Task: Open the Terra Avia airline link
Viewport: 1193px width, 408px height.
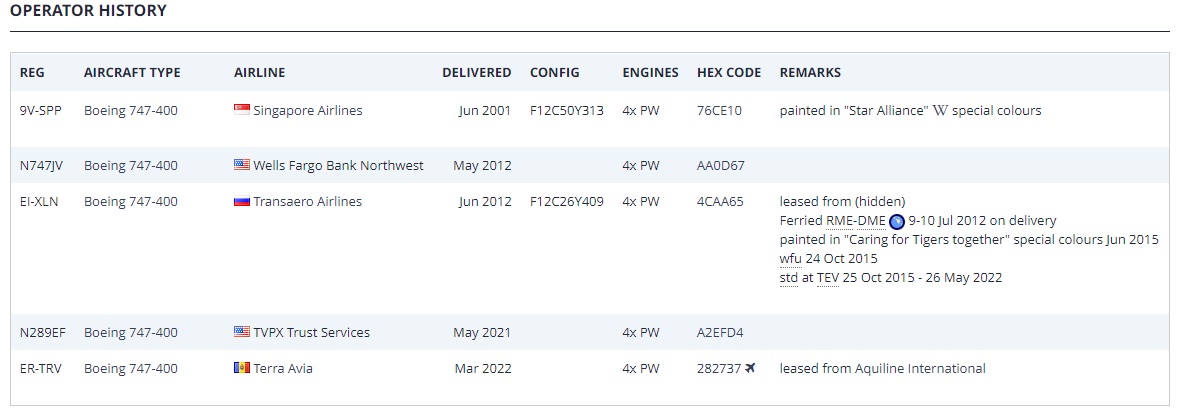Action: tap(283, 368)
